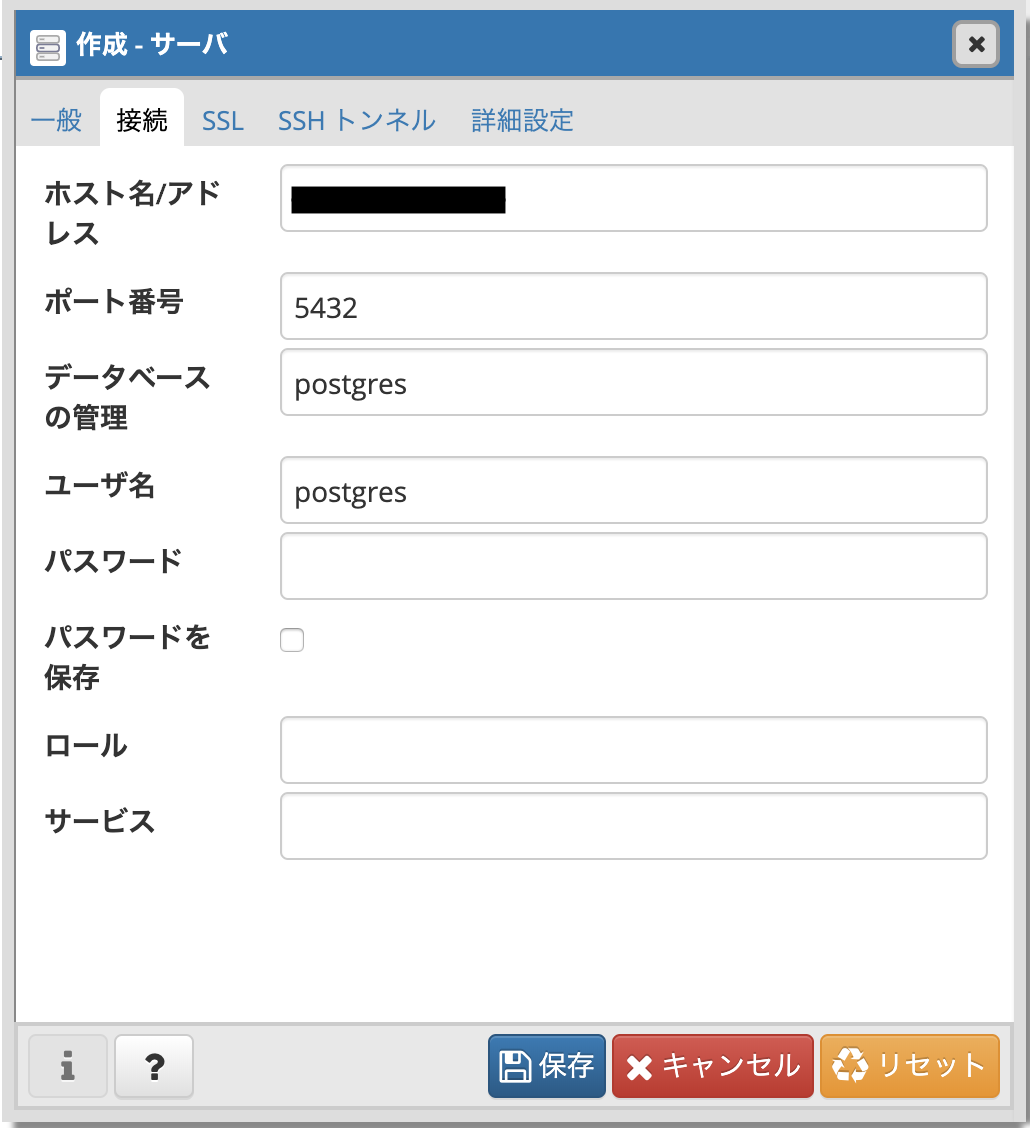Open the サービス selection field

633,825
